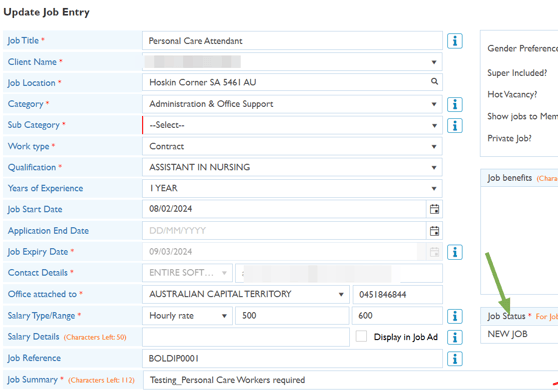The height and width of the screenshot is (390, 558).
Task: Click the minimum salary field showing 500
Action: pos(292,316)
